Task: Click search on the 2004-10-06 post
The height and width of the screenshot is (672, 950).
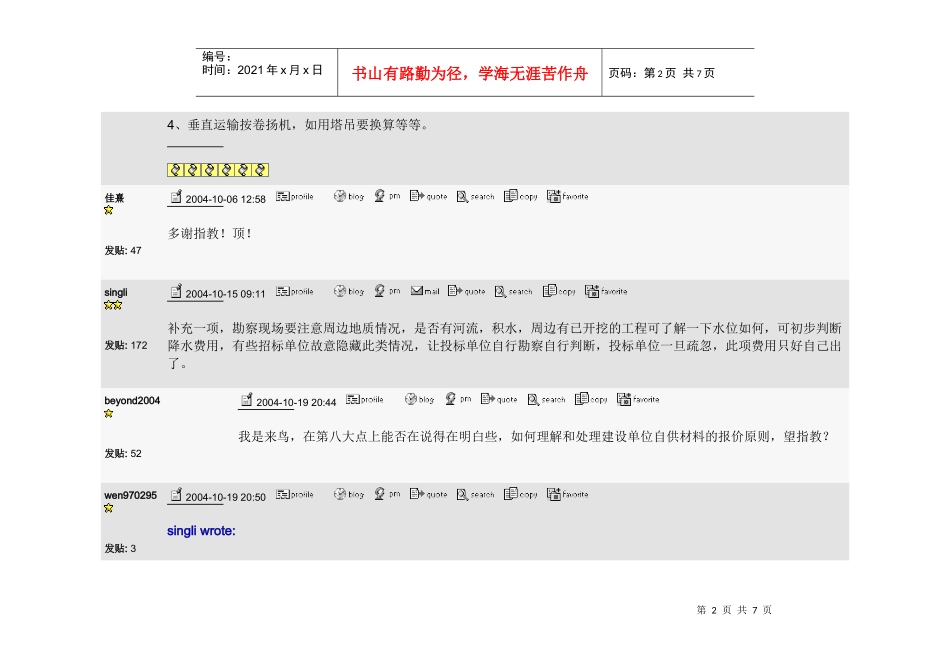Action: [x=476, y=196]
